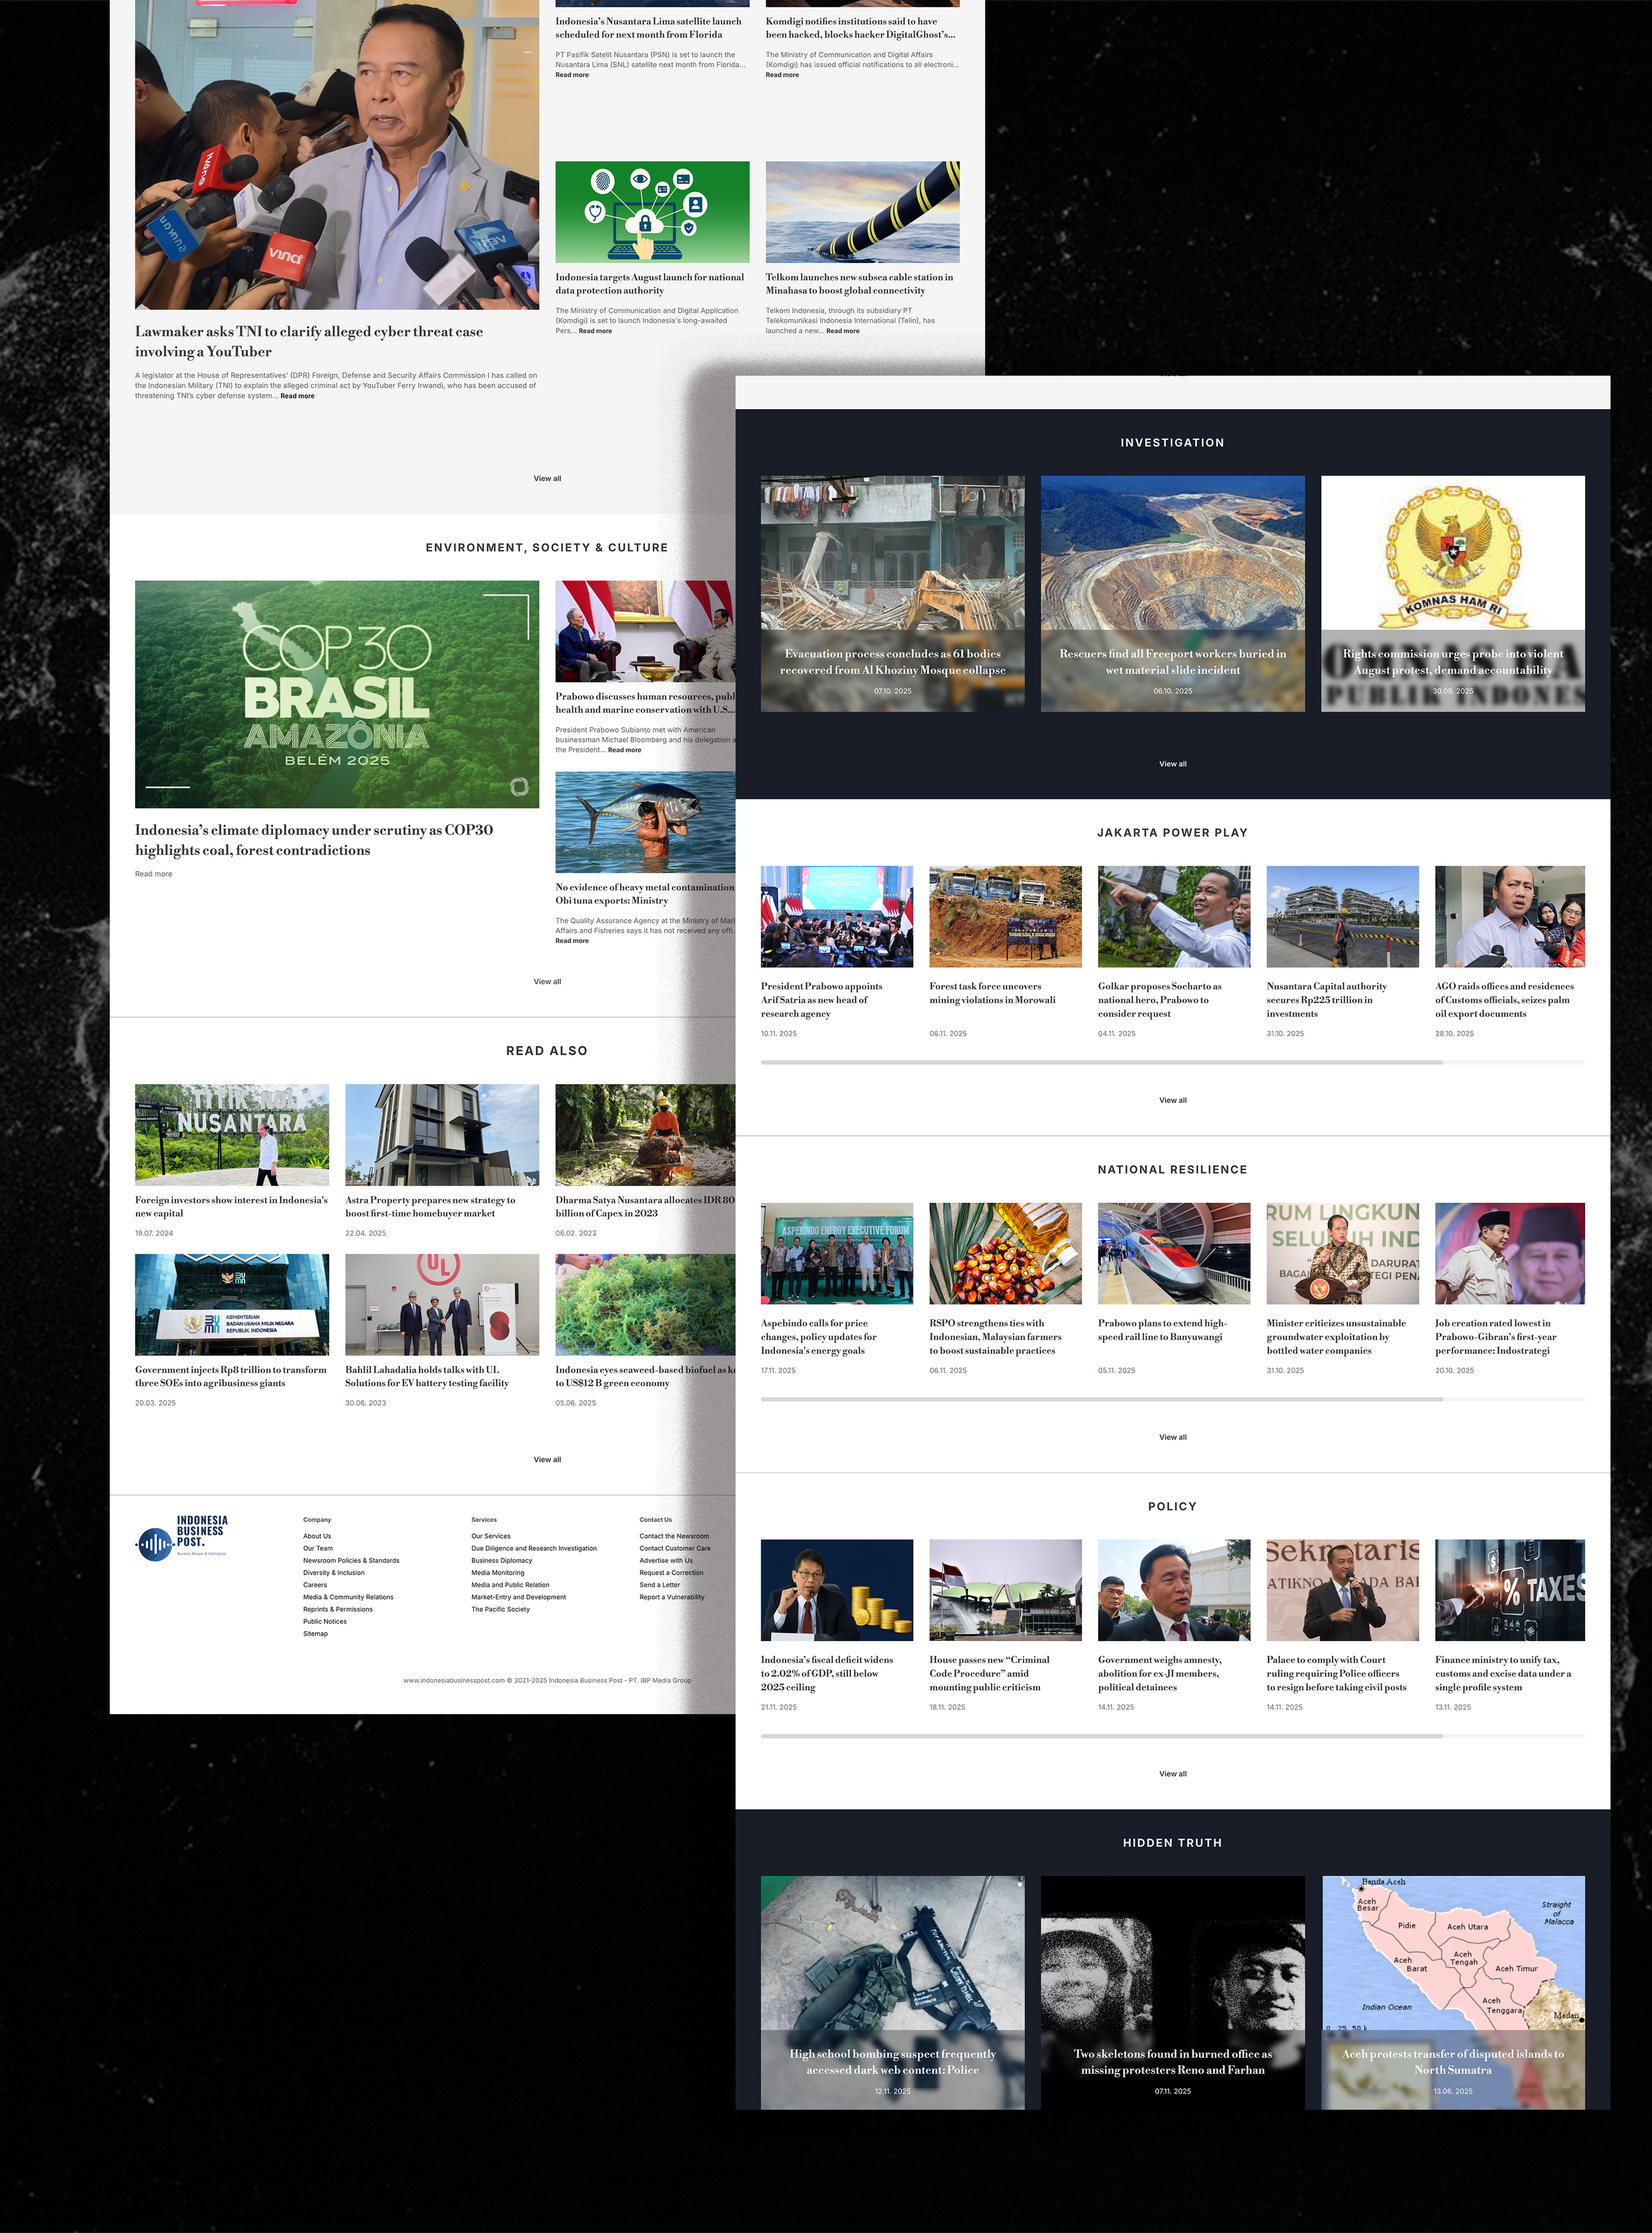Click View all under Jakarta Power Play
This screenshot has height=2233, width=1652.
tap(1172, 1100)
